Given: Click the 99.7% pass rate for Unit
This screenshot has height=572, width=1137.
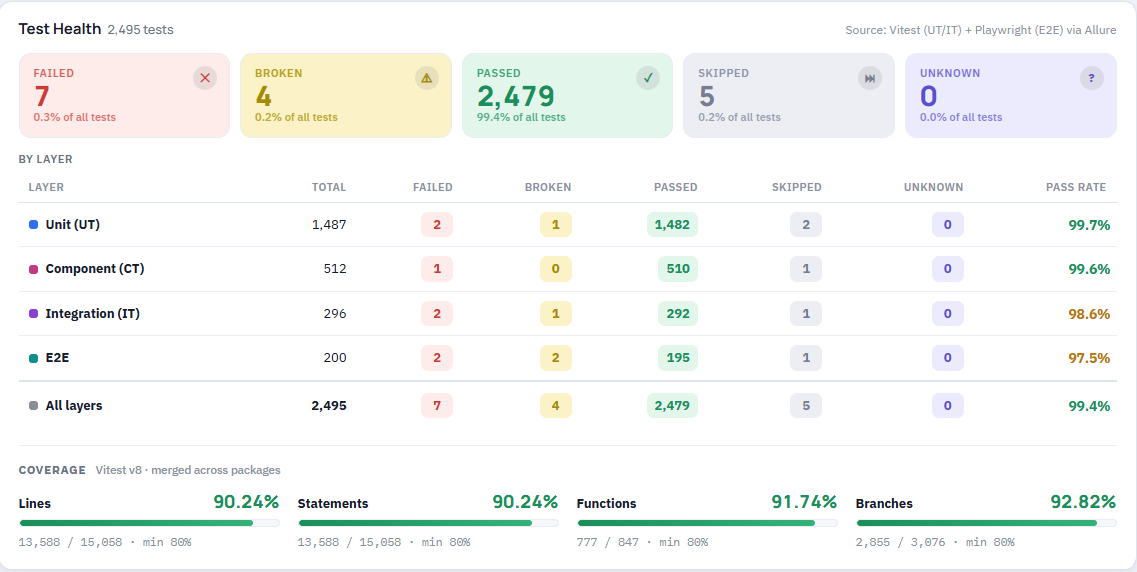Looking at the screenshot, I should (1089, 225).
